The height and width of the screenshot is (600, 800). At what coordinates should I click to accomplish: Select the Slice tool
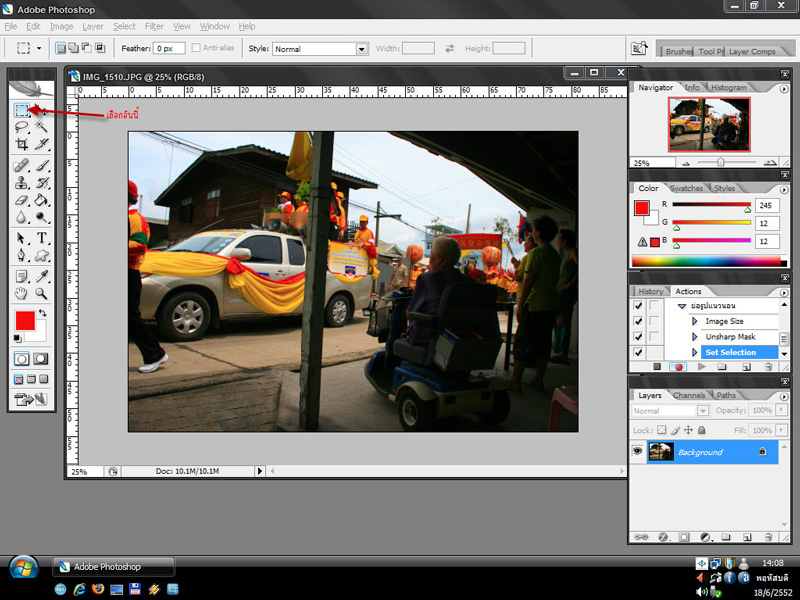tap(41, 144)
